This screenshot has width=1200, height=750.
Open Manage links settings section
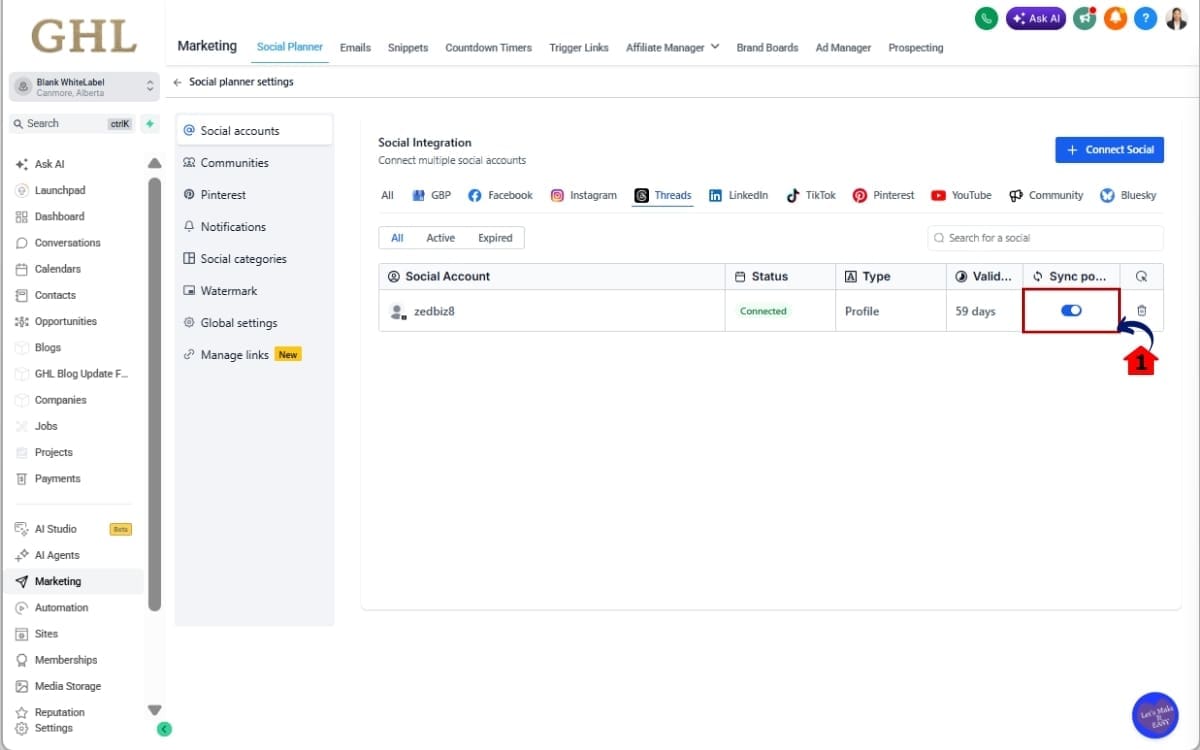tap(254, 355)
